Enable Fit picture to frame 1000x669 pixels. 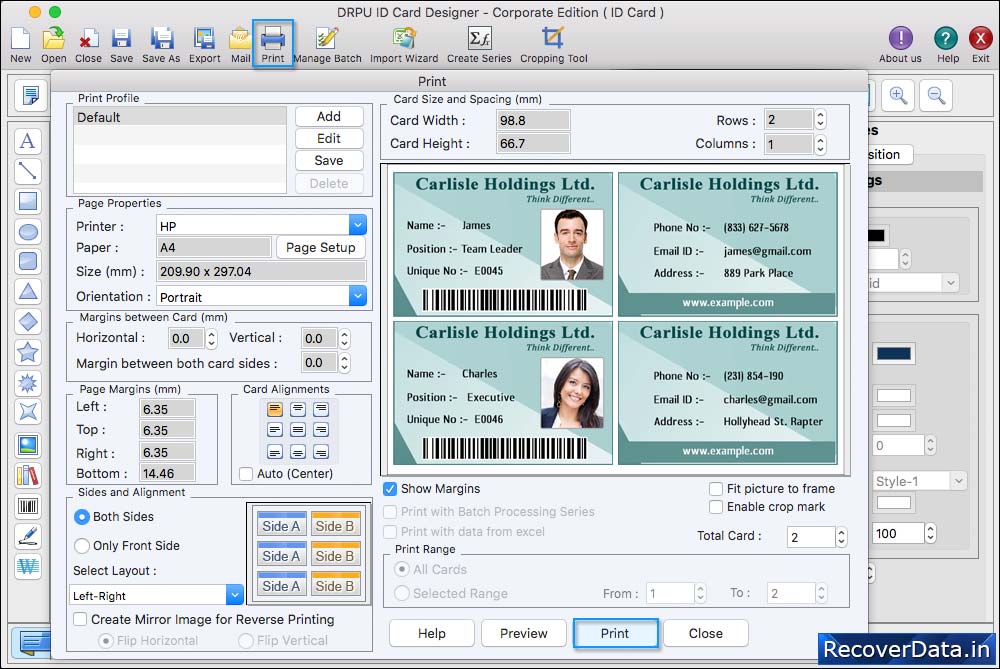coord(716,489)
